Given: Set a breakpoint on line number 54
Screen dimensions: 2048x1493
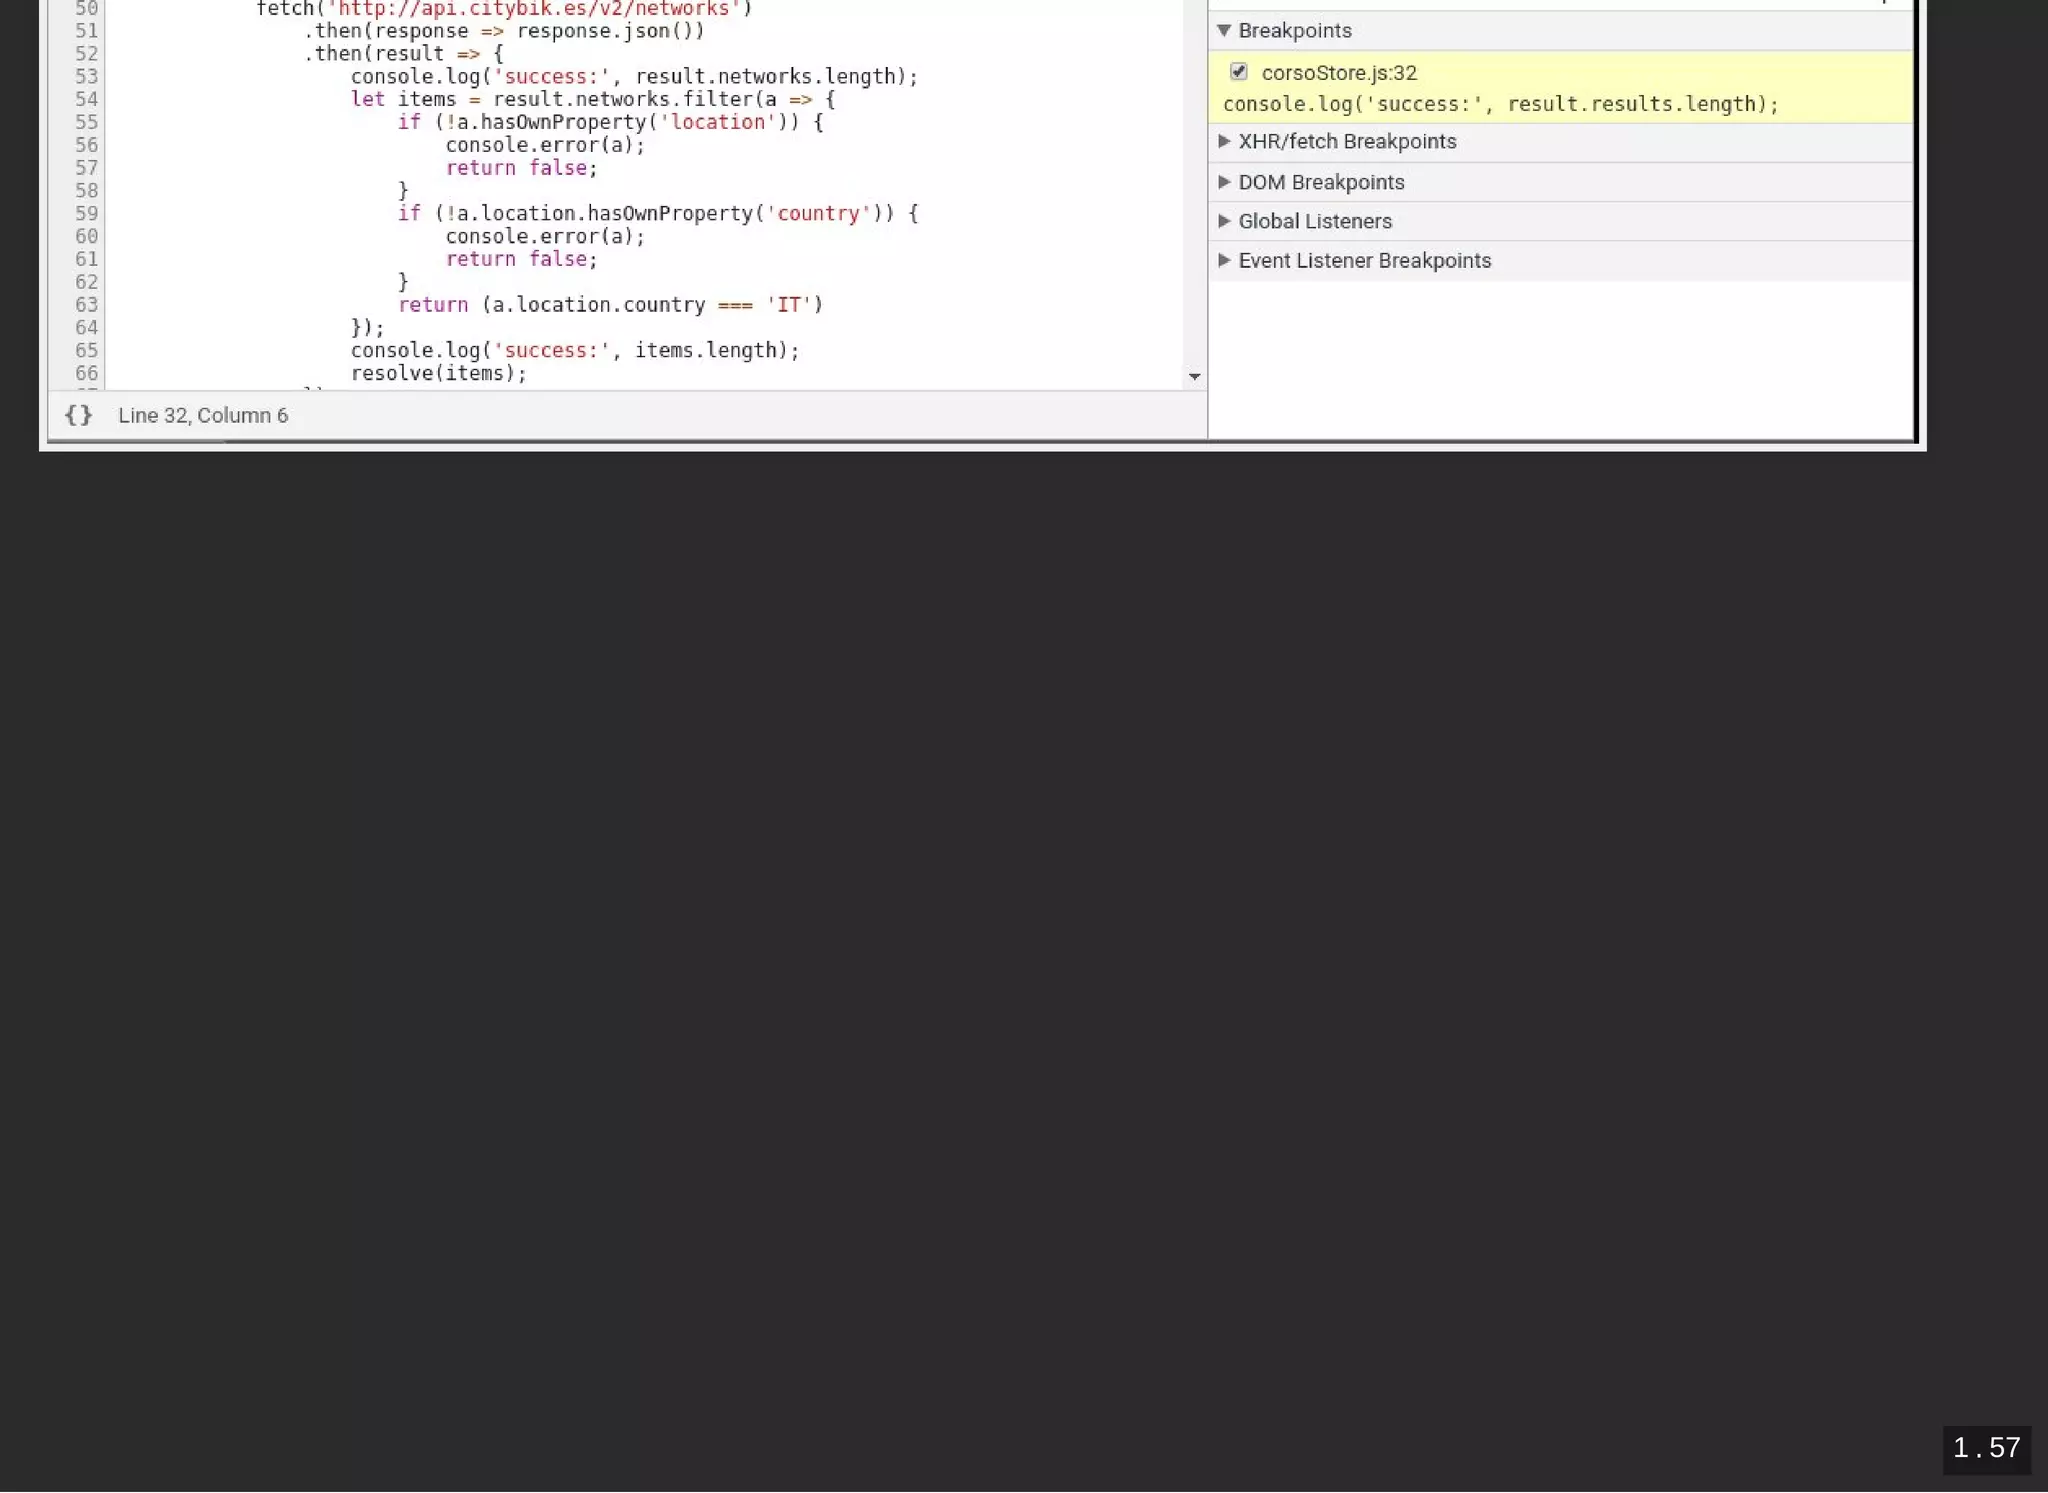Looking at the screenshot, I should tap(86, 100).
